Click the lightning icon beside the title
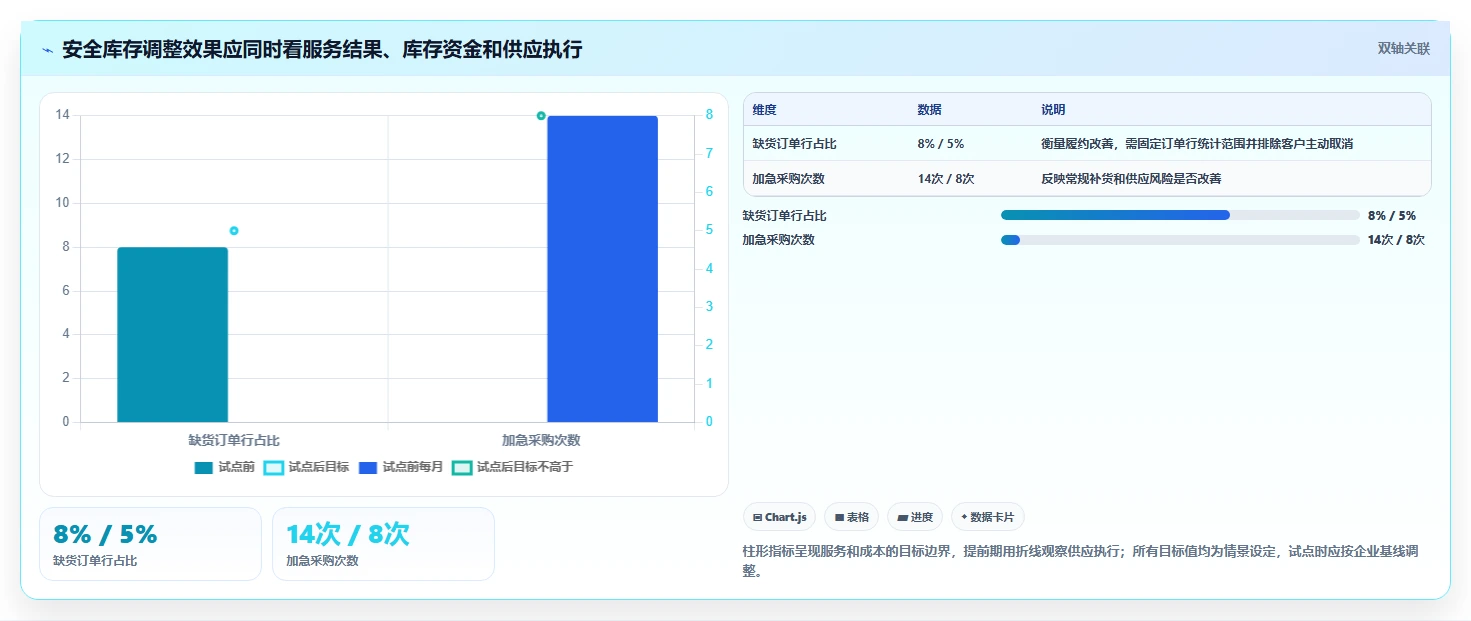 [48, 50]
